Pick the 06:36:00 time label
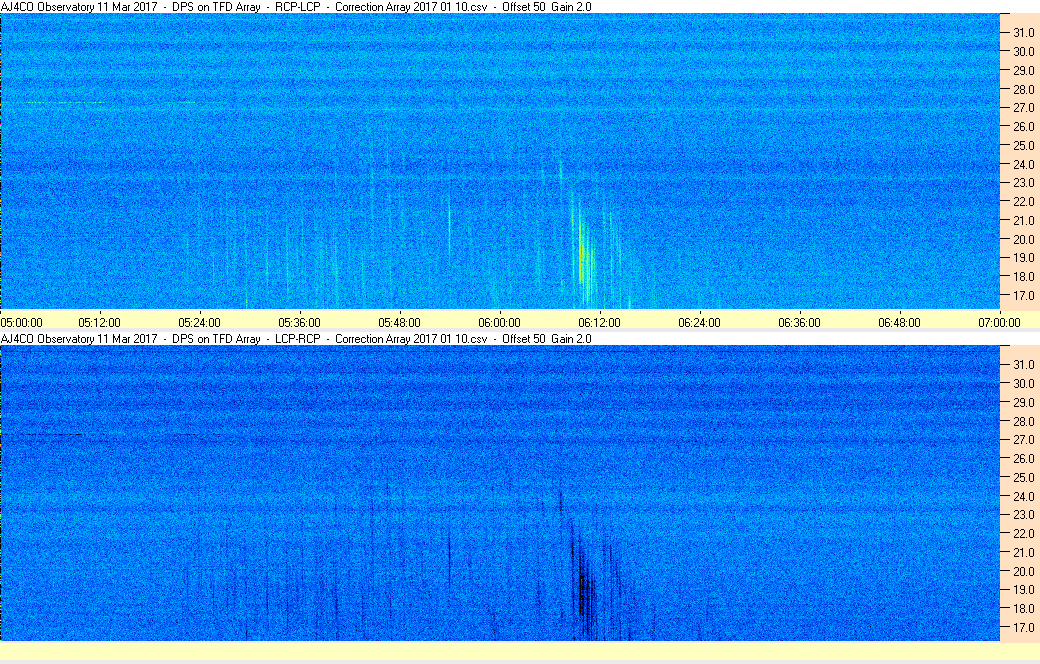Screen dimensions: 1040x664 pyautogui.click(x=799, y=322)
